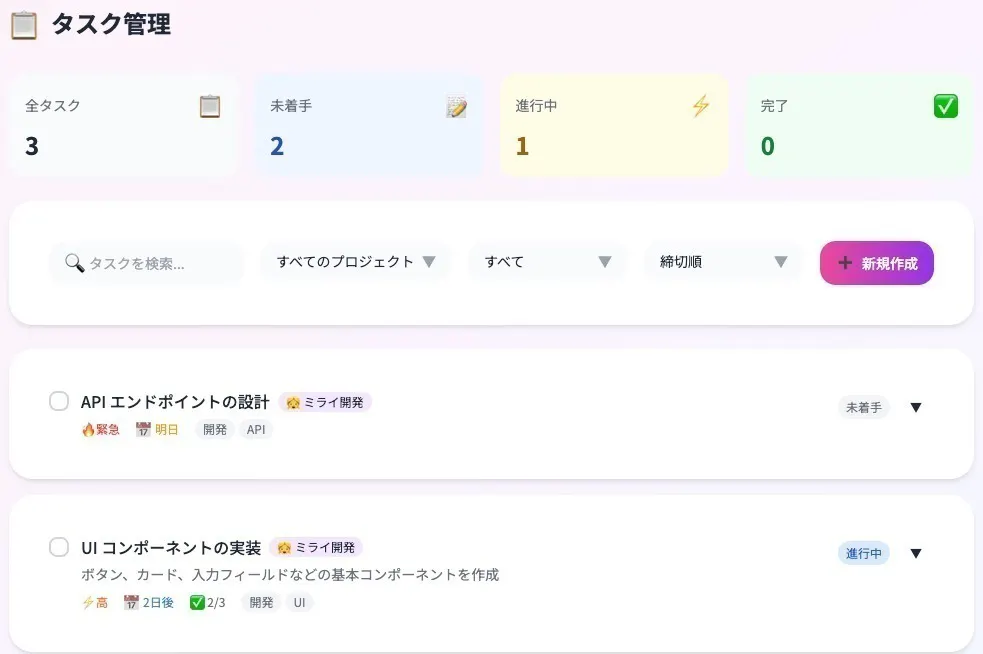
Task: Click the green checkmark icon in 完了 card
Action: 945,106
